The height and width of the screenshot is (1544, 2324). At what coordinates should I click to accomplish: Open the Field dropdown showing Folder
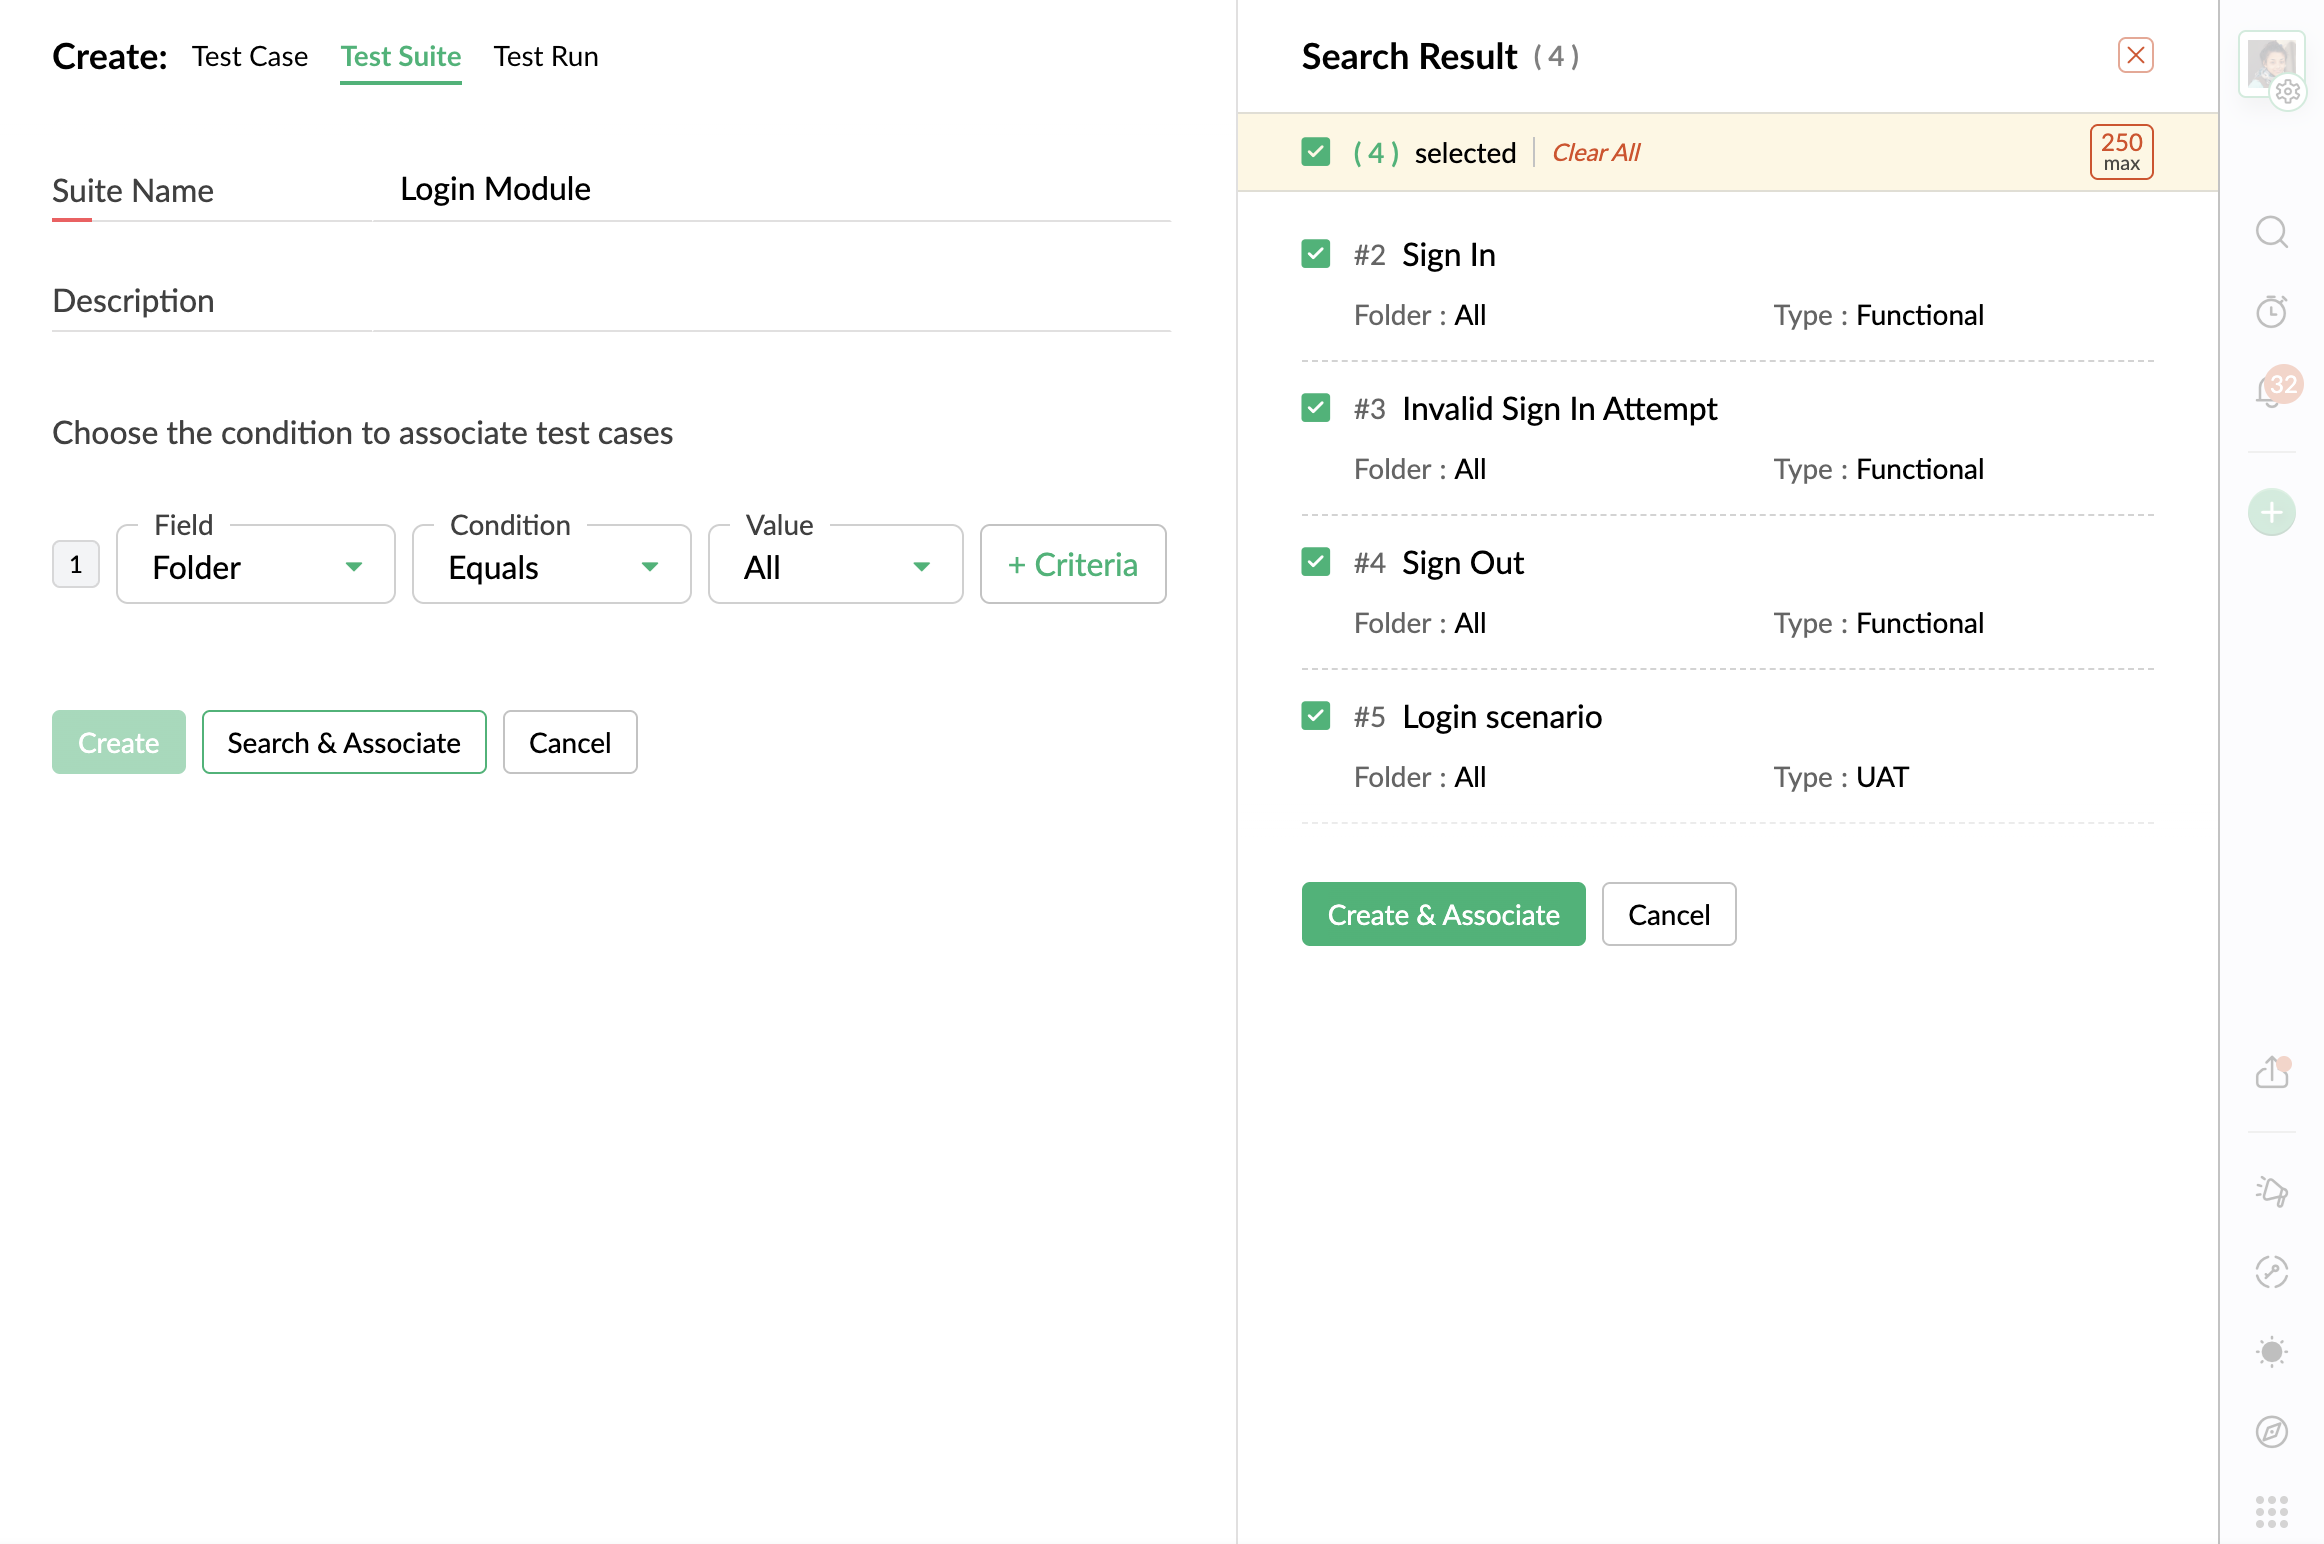click(256, 566)
